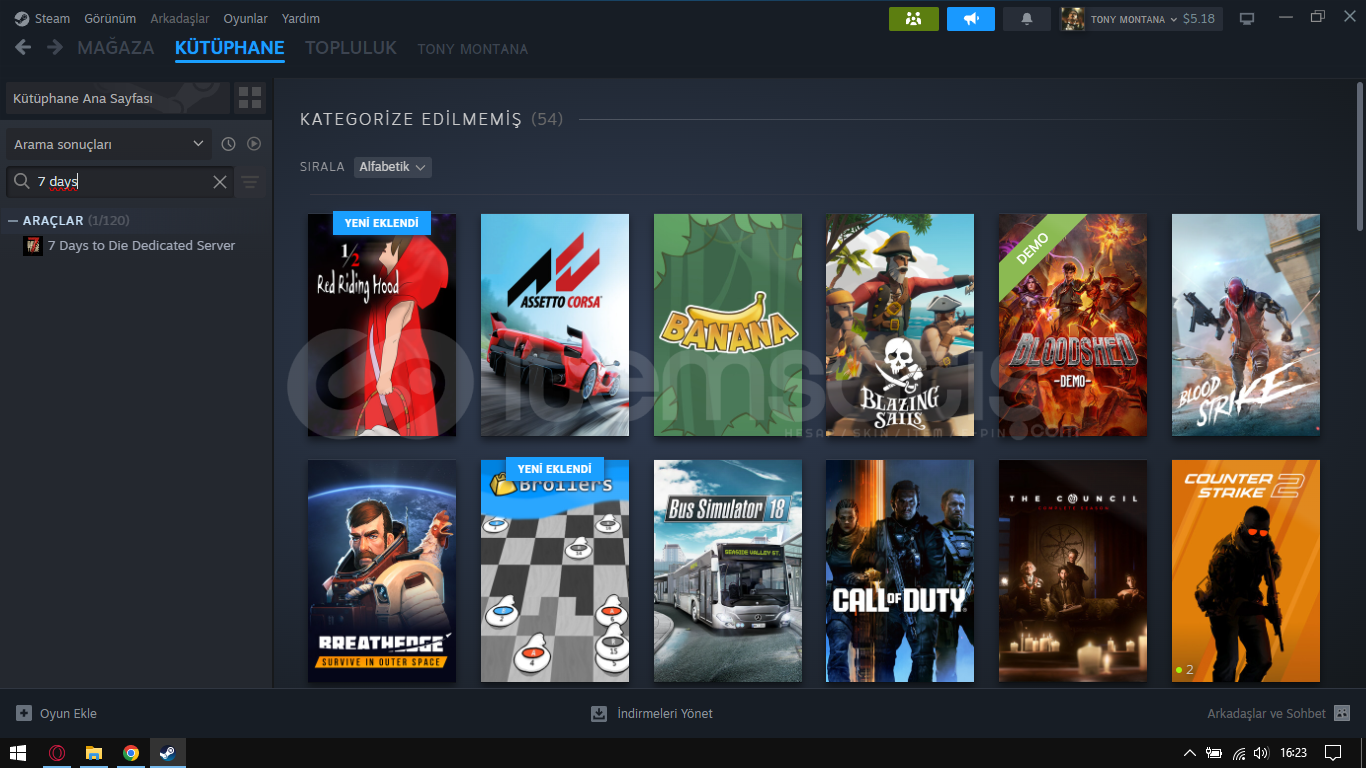Open The Council game cover

coord(1073,571)
